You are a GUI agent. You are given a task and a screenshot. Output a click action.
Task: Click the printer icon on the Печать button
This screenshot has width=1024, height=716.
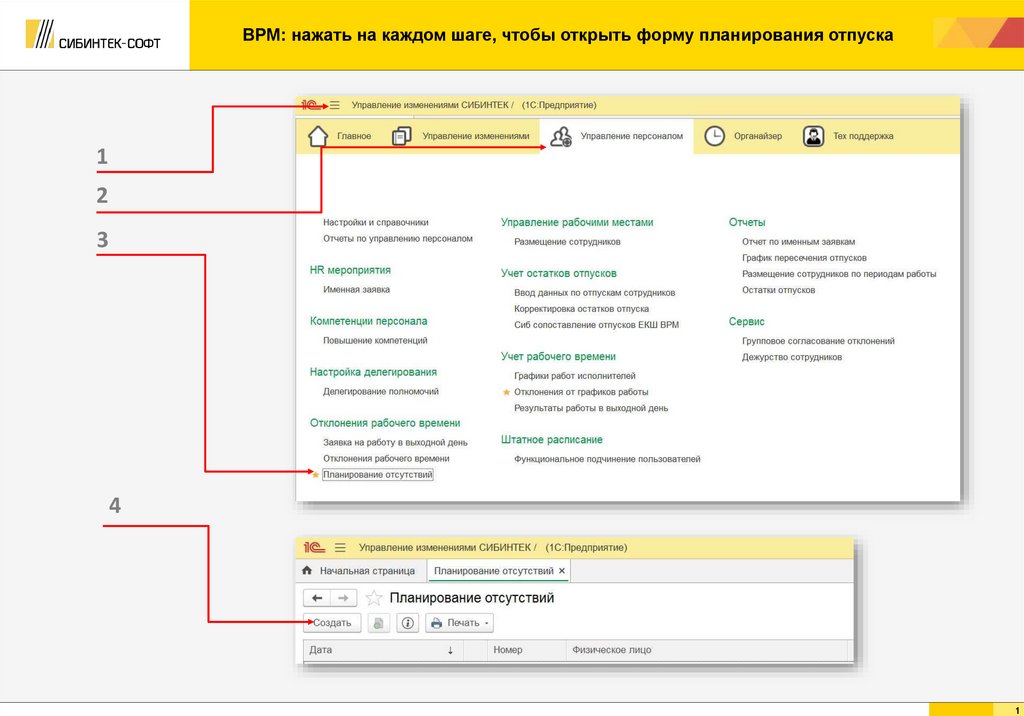436,623
